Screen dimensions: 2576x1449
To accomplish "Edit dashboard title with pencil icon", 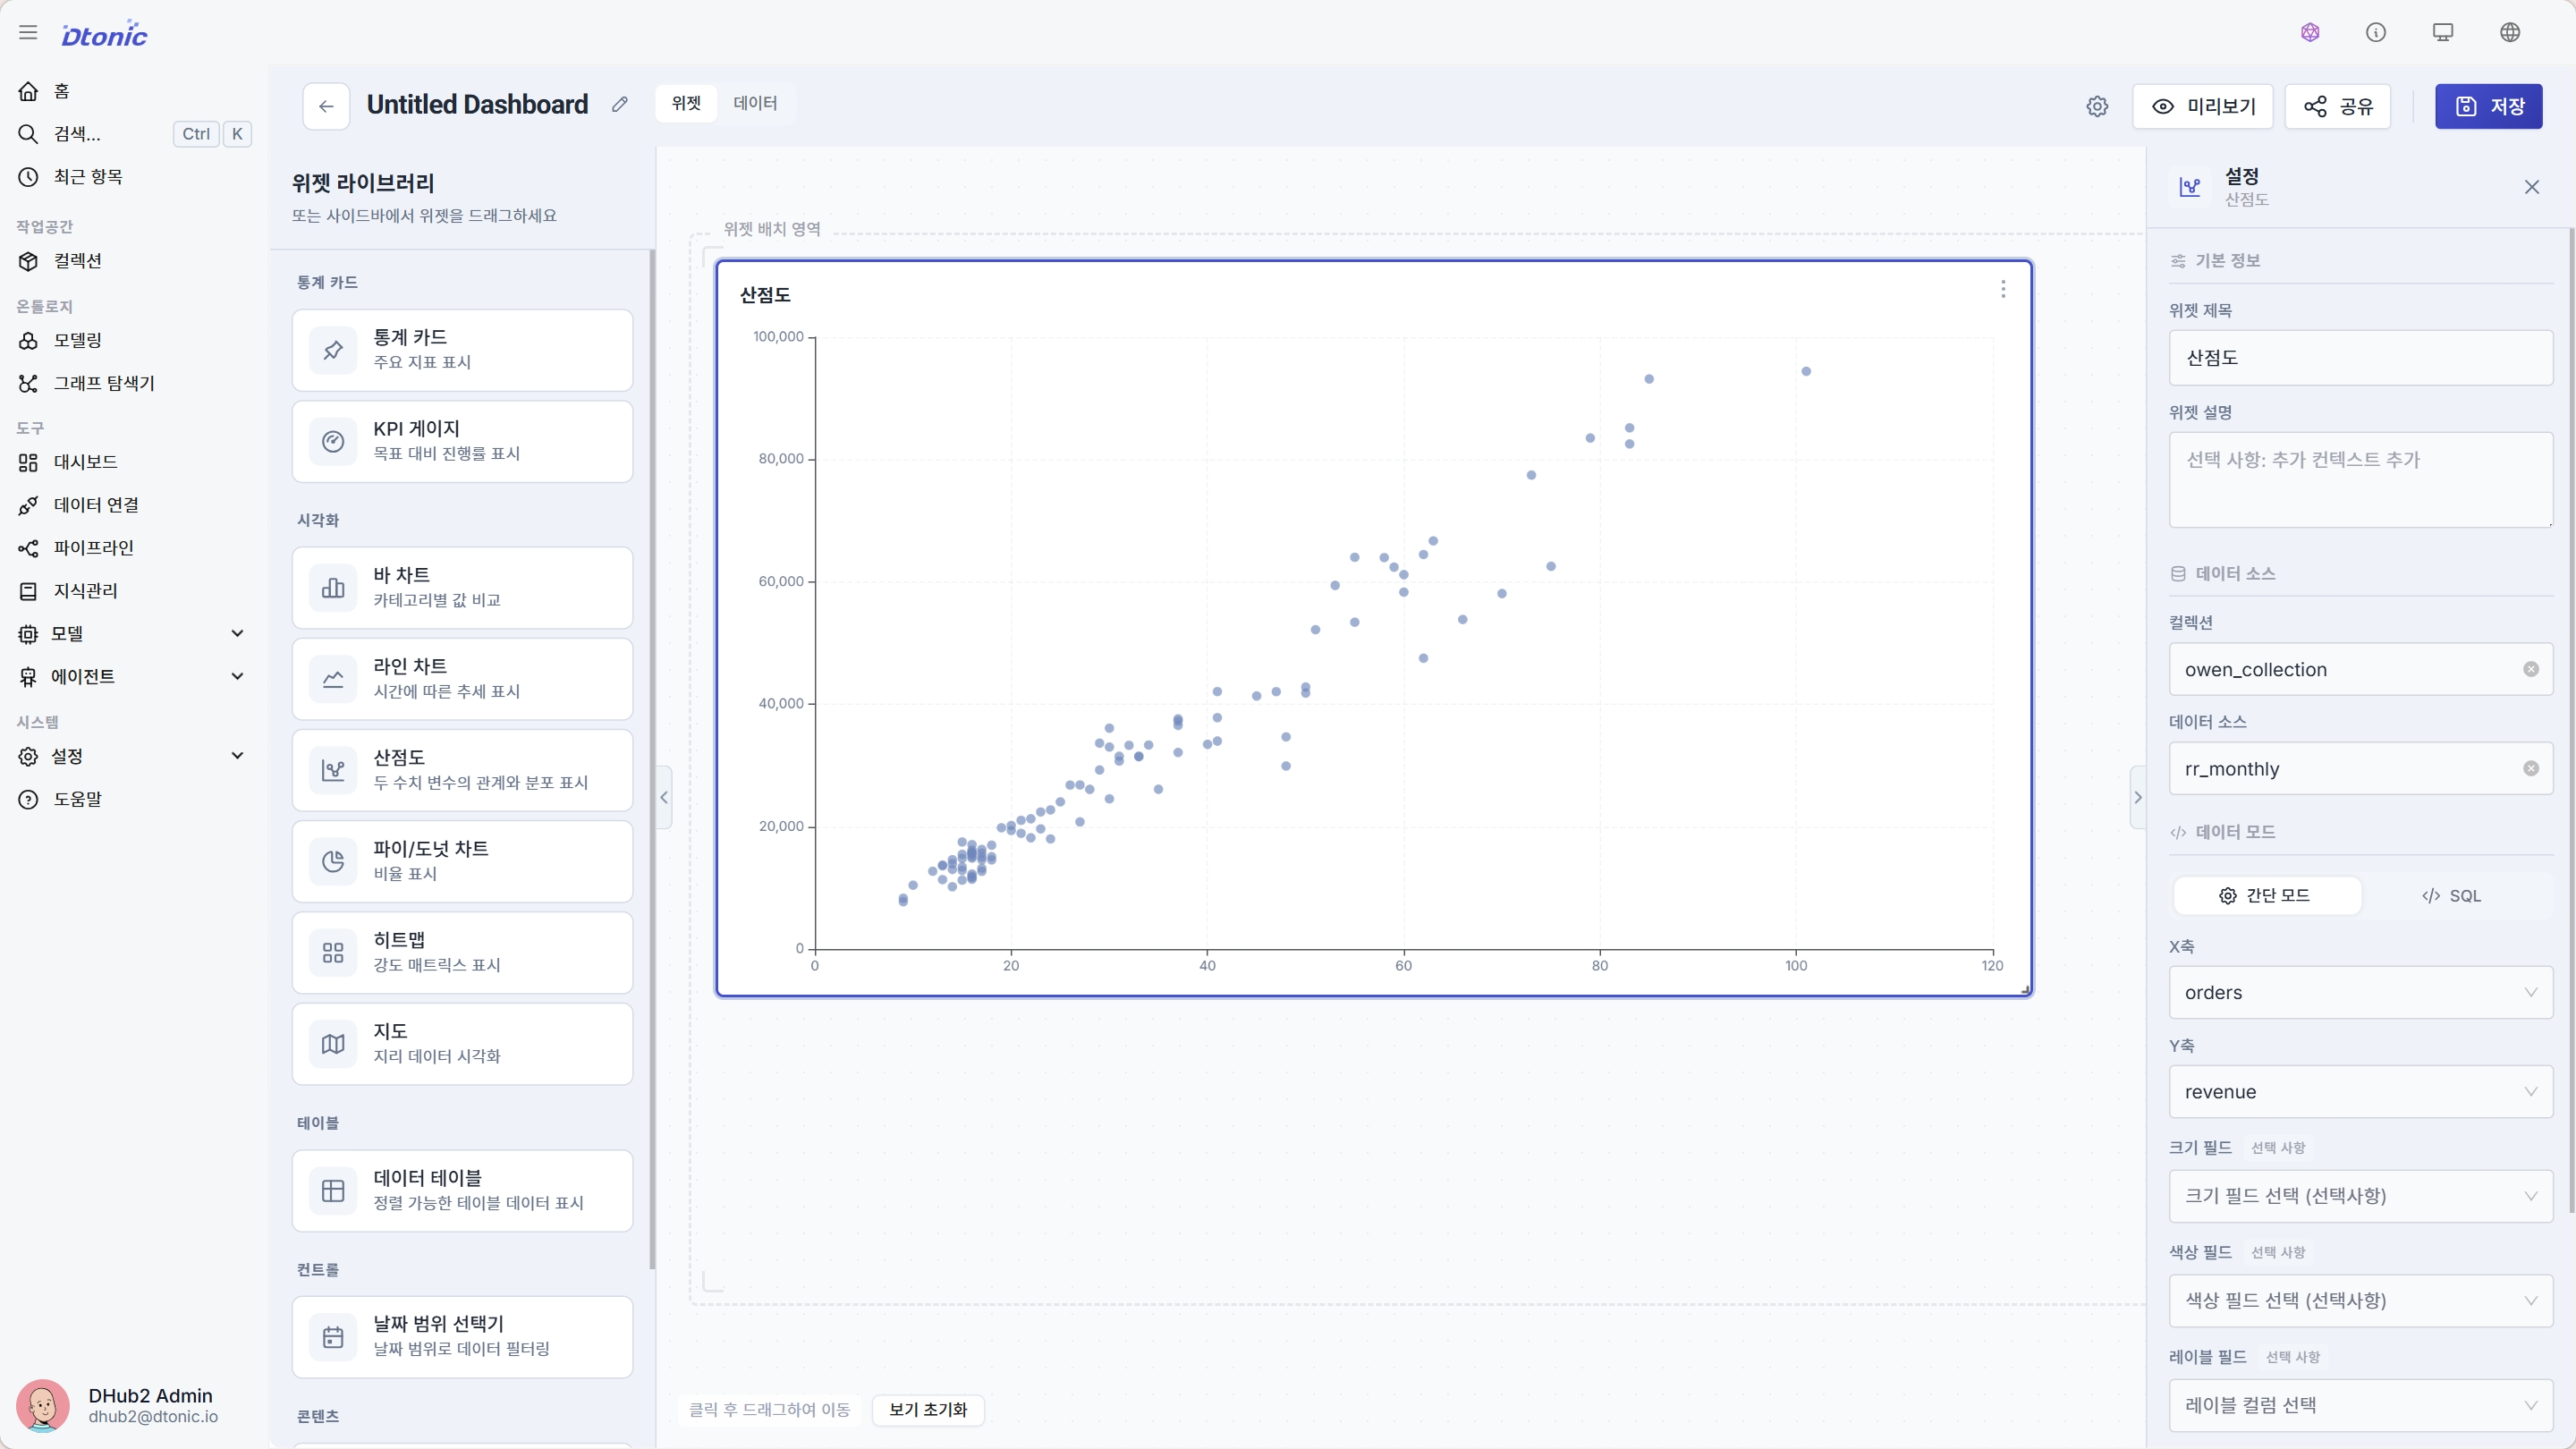I will (620, 104).
